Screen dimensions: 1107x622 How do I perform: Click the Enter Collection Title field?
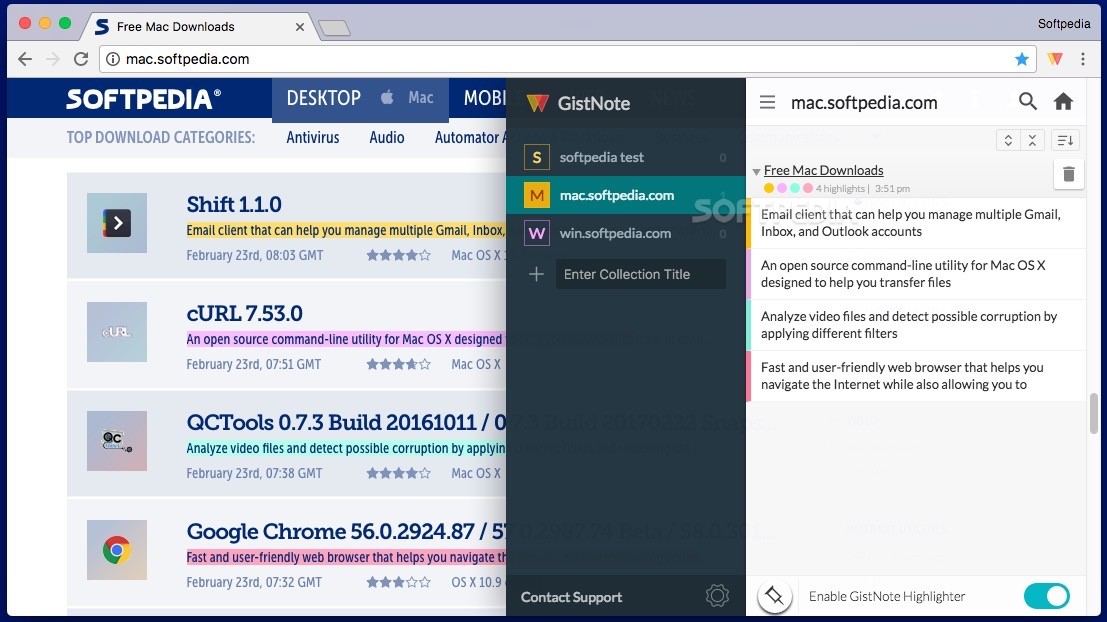pos(640,274)
